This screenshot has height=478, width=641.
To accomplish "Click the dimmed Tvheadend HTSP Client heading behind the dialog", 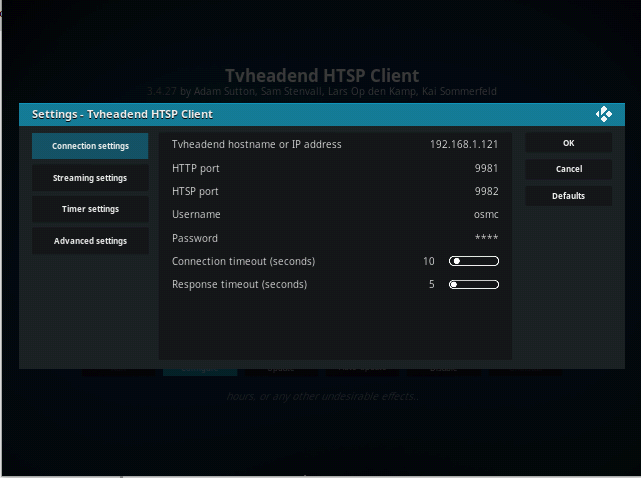I will pos(322,76).
